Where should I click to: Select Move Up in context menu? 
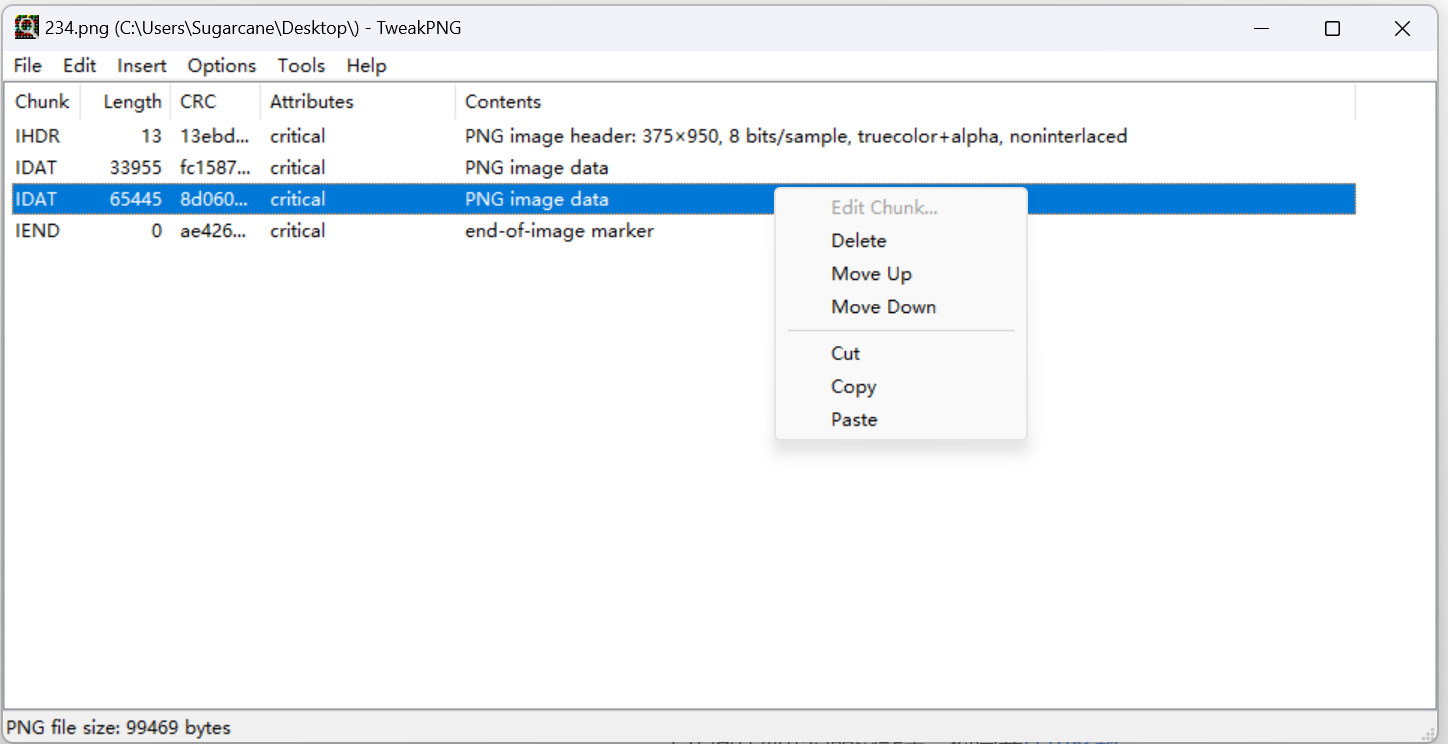[x=871, y=274]
